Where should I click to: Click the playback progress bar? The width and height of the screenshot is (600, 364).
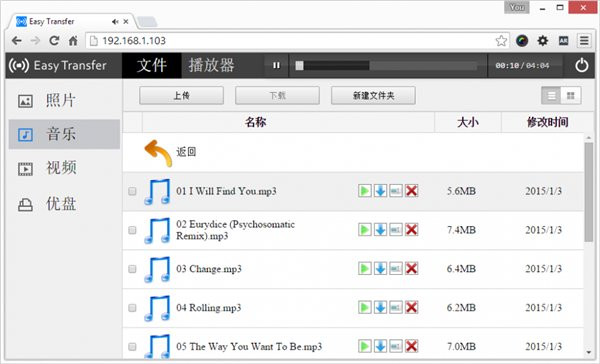tap(386, 65)
